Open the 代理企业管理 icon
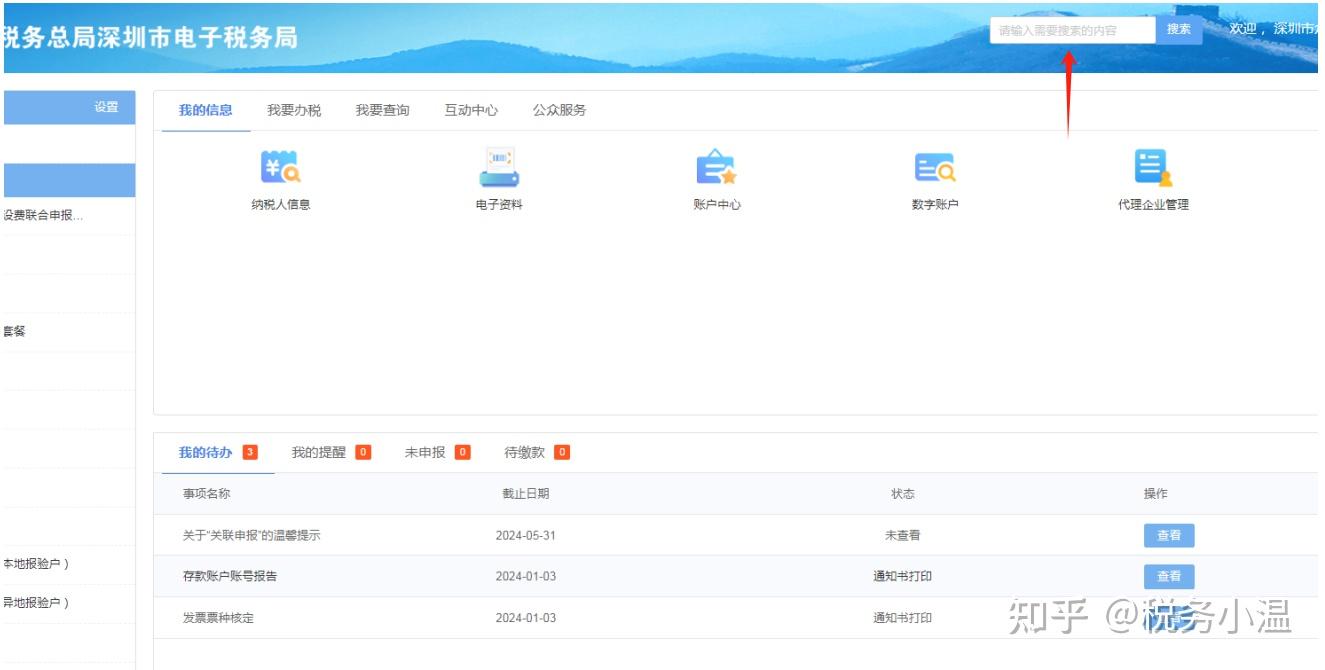Screen dimensions: 1325x670 [x=1153, y=167]
